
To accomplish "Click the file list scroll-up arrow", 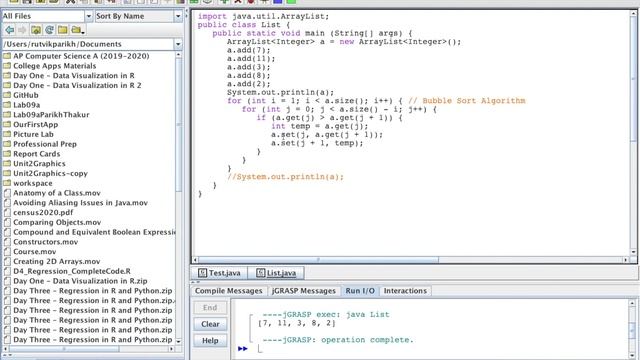I will click(178, 54).
